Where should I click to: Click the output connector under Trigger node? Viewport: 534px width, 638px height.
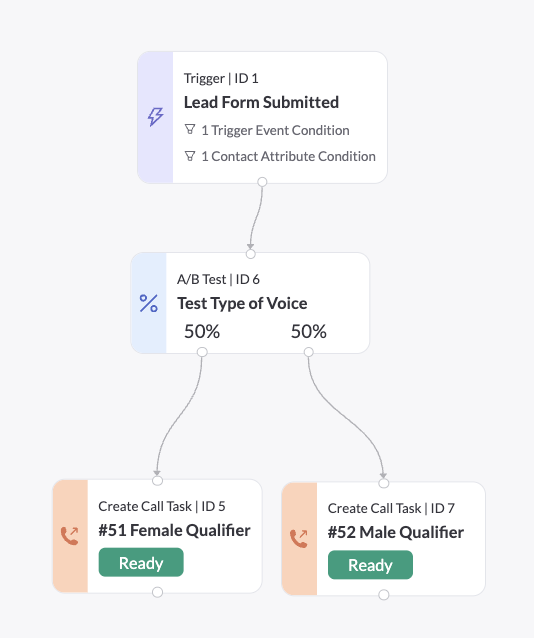pos(263,182)
